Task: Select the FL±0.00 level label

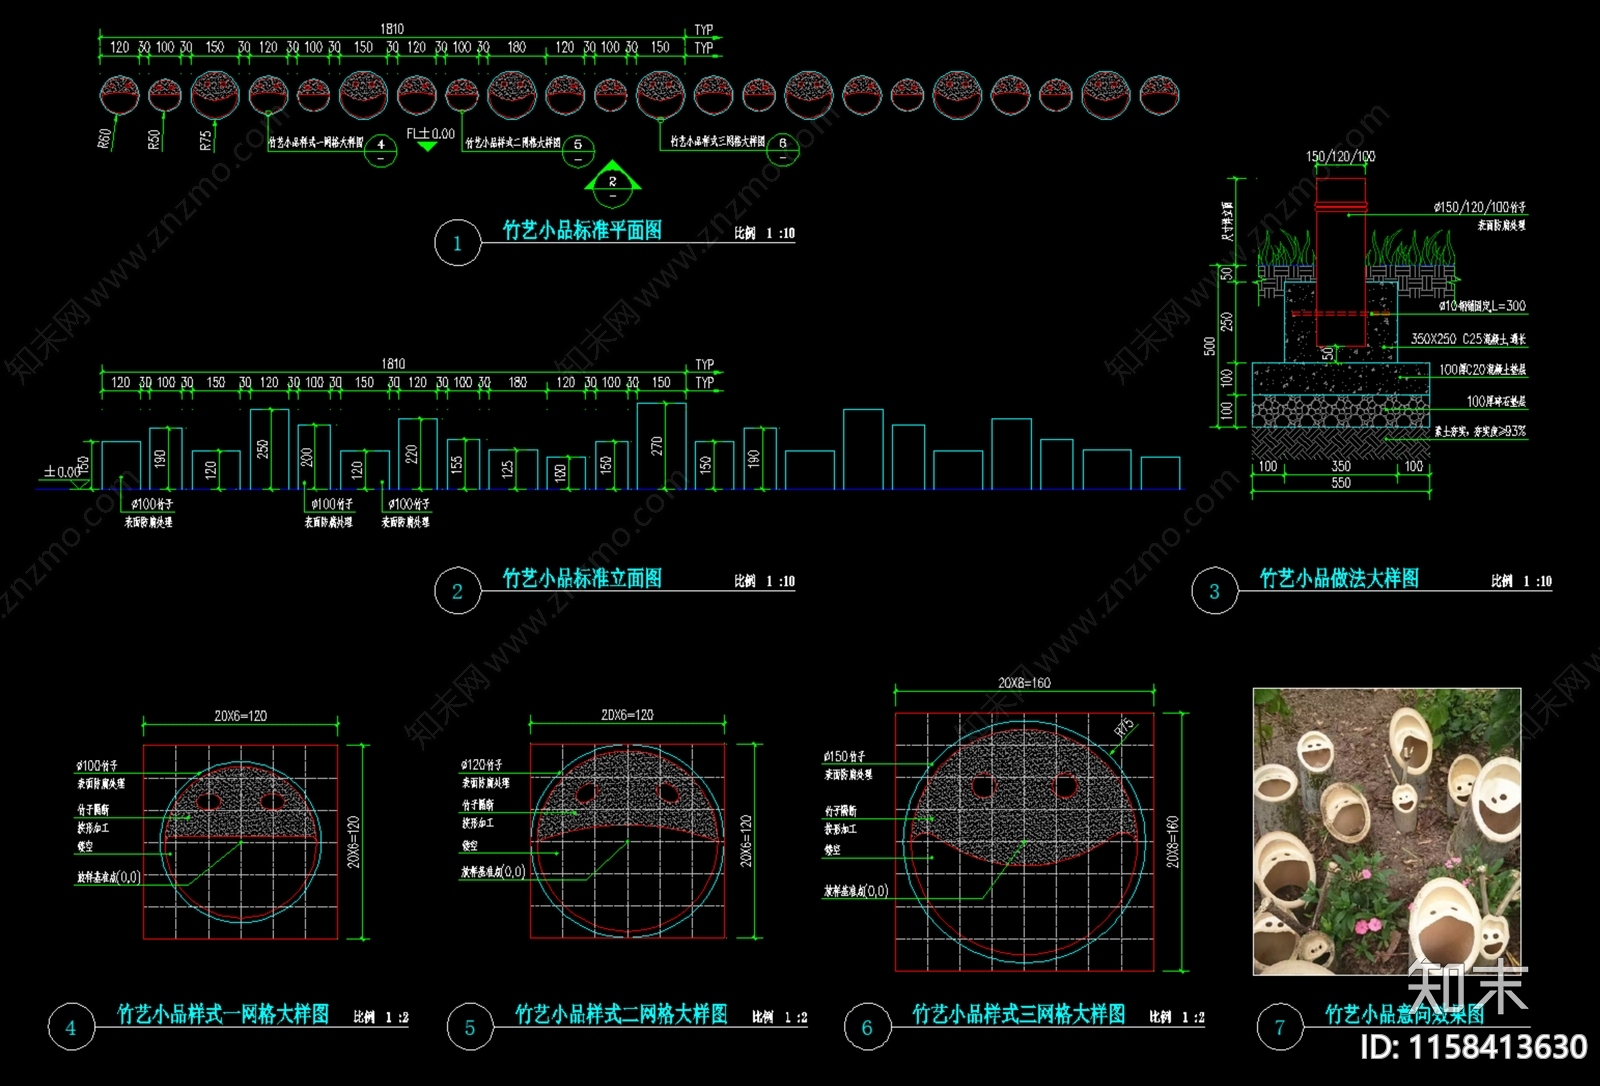Action: click(x=430, y=133)
